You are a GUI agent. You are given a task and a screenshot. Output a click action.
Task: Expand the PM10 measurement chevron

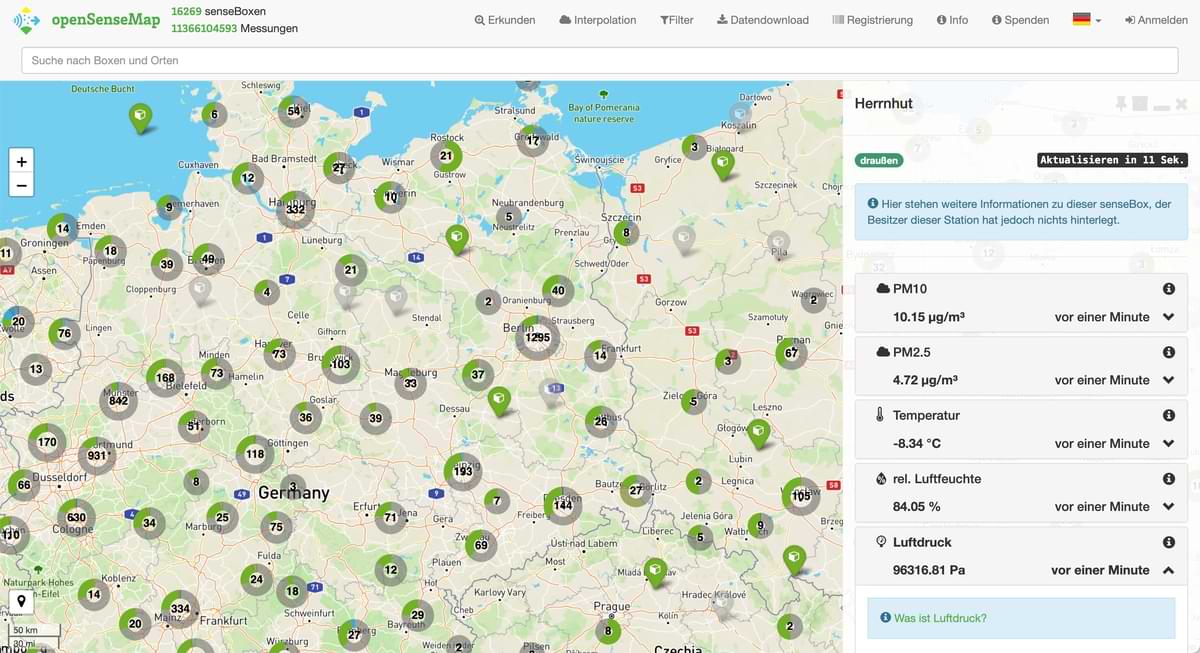[x=1168, y=317]
